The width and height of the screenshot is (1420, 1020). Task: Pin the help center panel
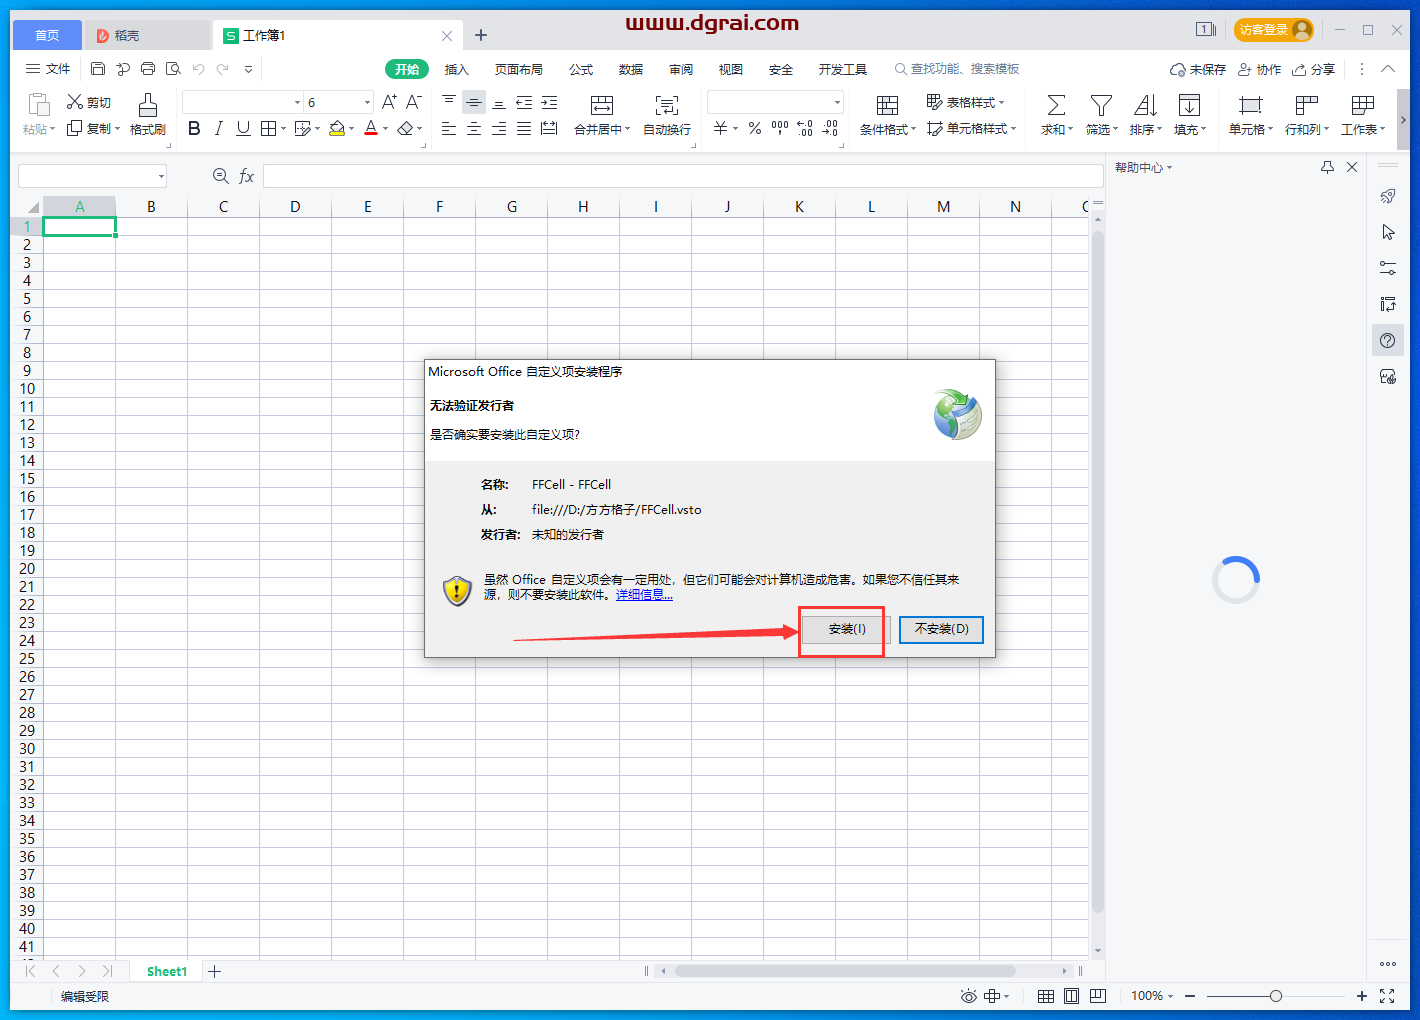pyautogui.click(x=1327, y=167)
